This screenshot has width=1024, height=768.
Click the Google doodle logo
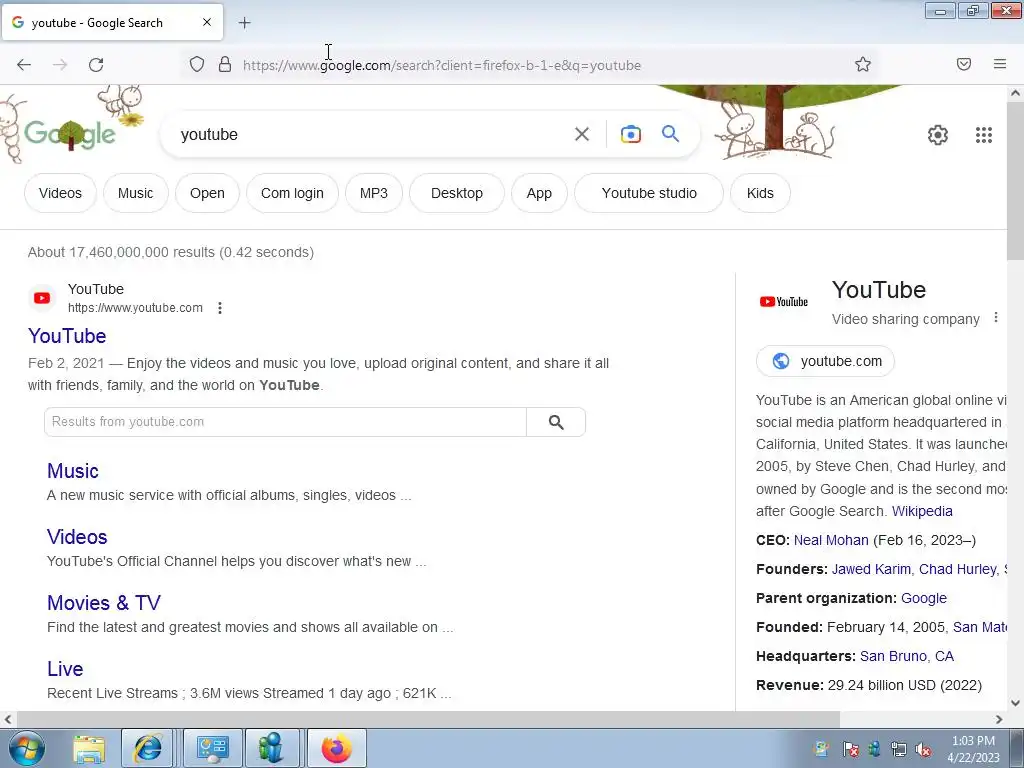point(71,134)
